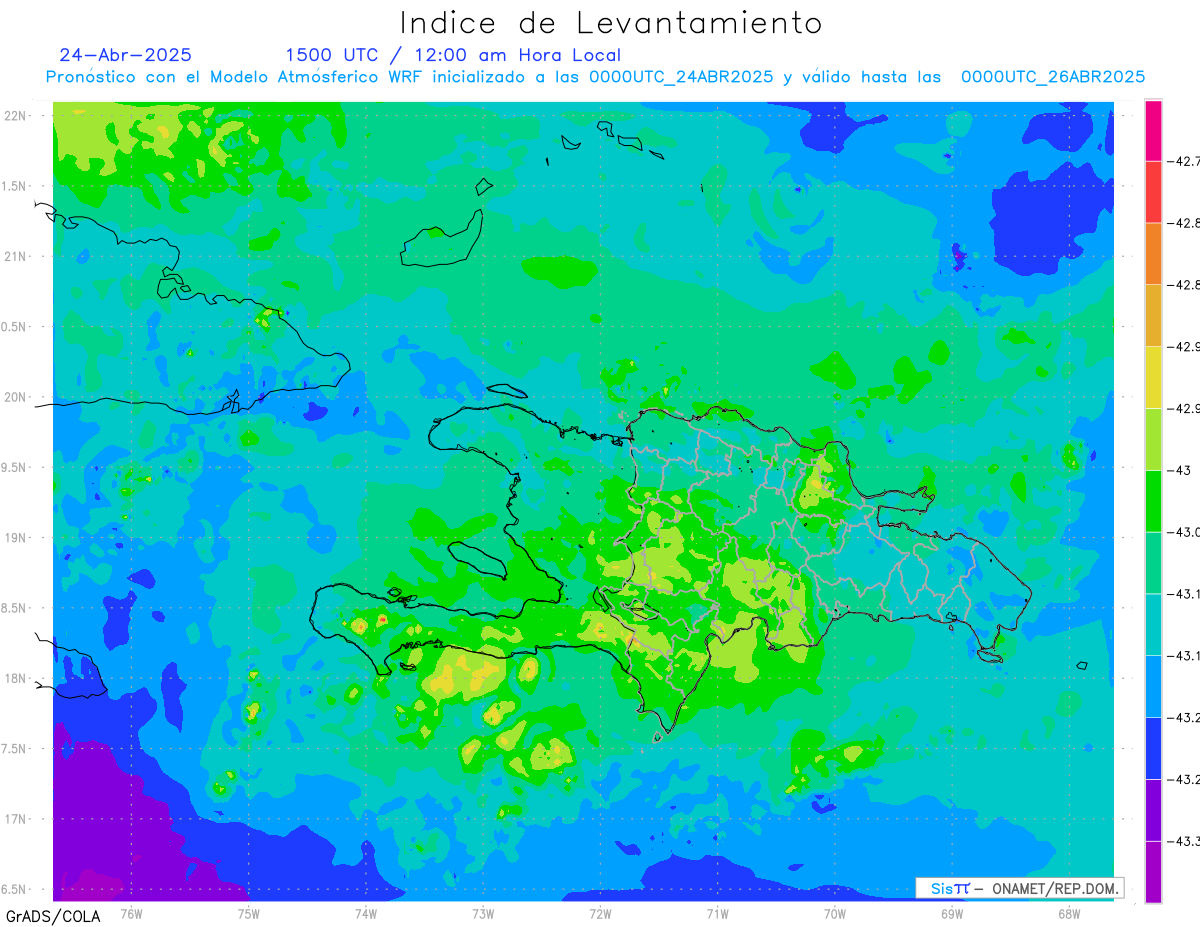Image resolution: width=1200 pixels, height=927 pixels.
Task: Click the gold color scale segment
Action: coord(1153,316)
